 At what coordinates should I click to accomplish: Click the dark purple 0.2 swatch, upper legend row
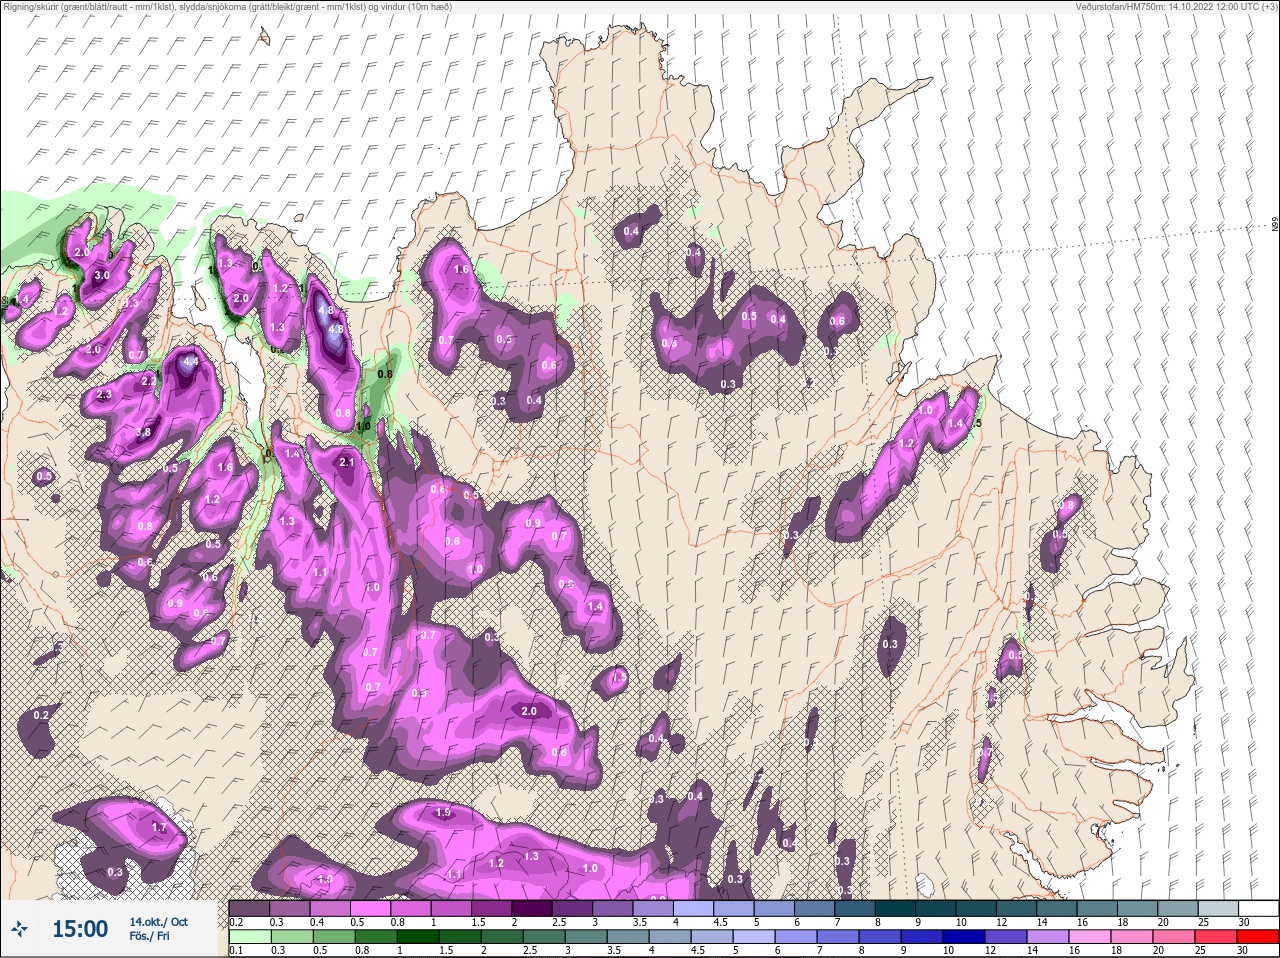pyautogui.click(x=249, y=908)
